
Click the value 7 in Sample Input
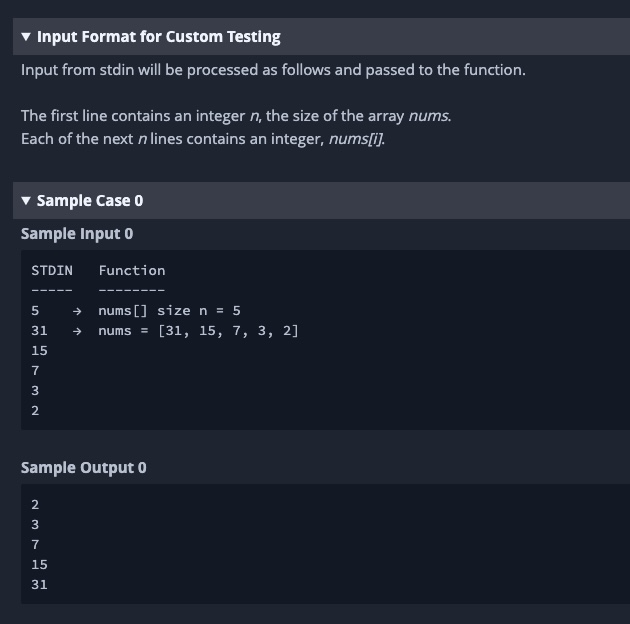[36, 371]
